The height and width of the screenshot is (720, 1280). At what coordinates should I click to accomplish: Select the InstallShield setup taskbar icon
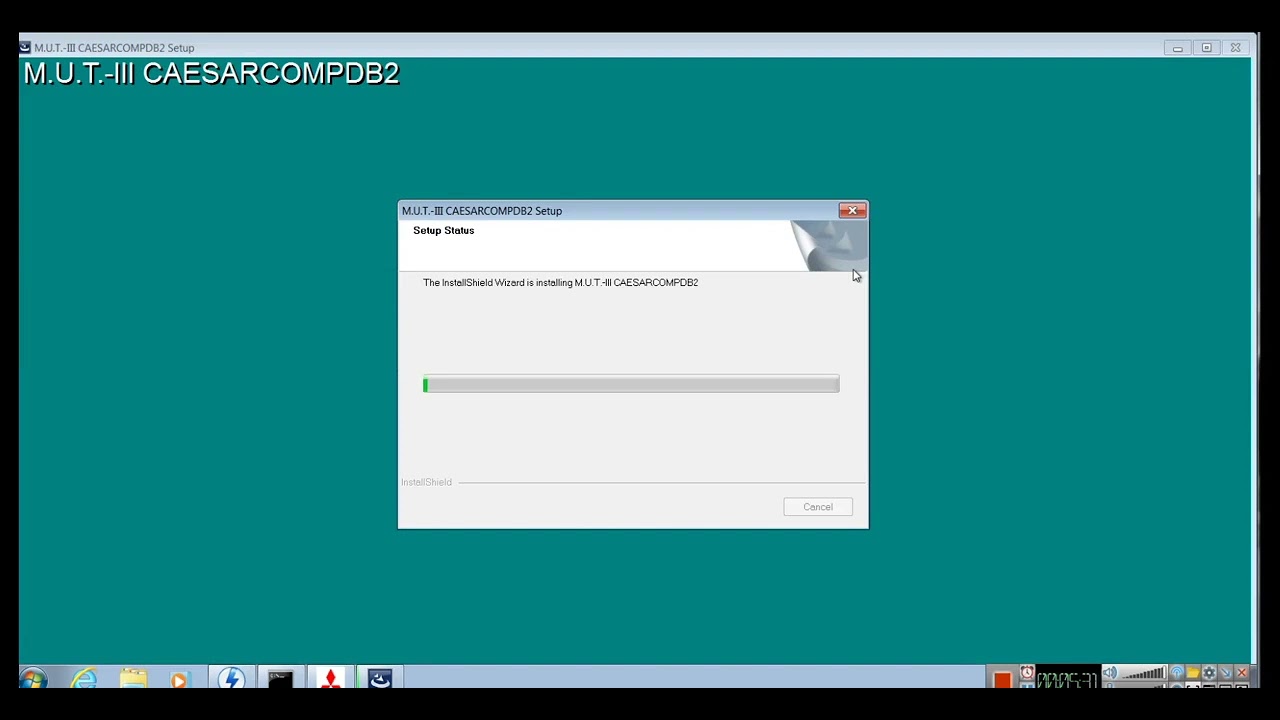click(380, 679)
